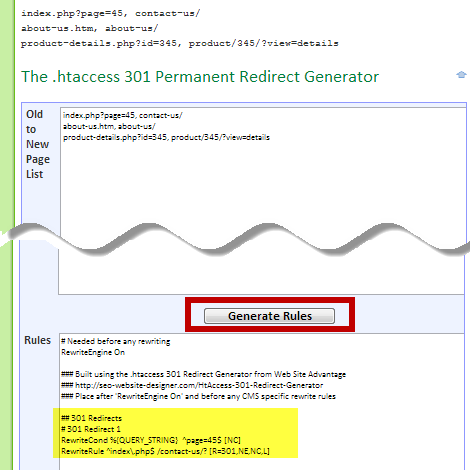Click the .htaccess 301 Permanent Redirect Generator heading
Viewport: 470px width, 474px height.
200,77
